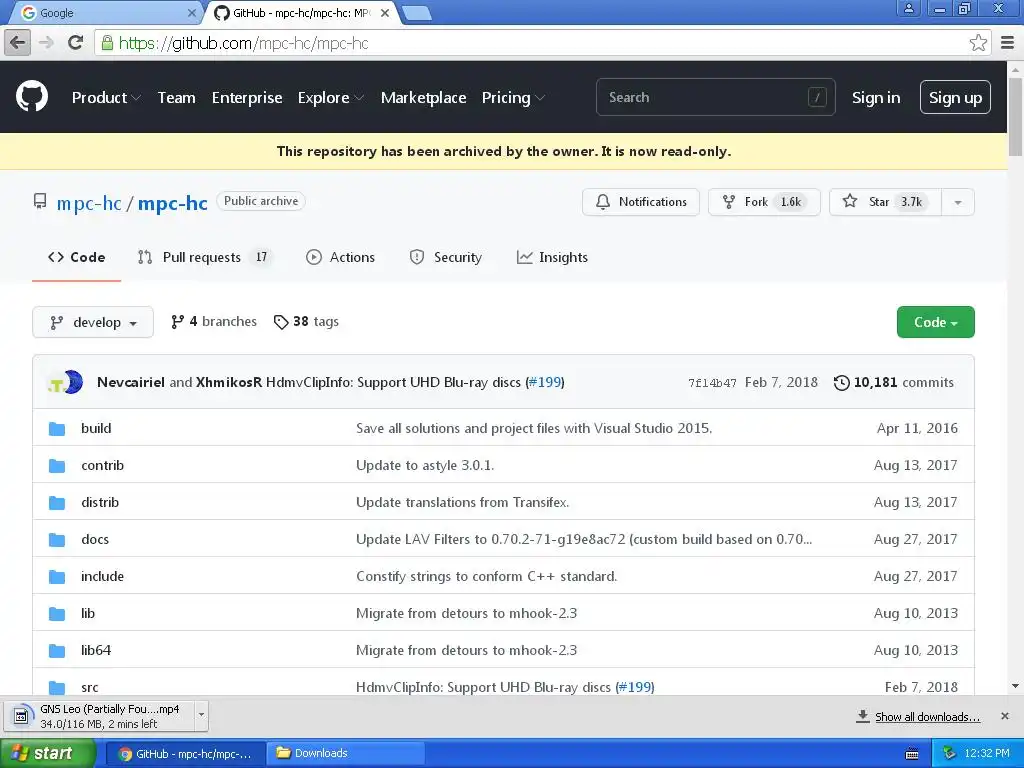Expand the Pricing menu
The height and width of the screenshot is (768, 1024).
pos(513,97)
